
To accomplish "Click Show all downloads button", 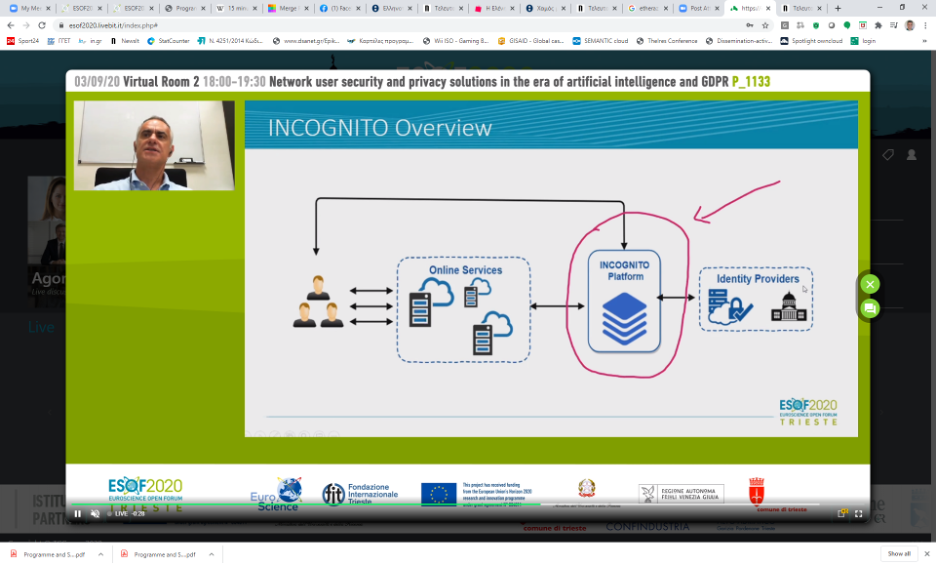I will coord(899,554).
